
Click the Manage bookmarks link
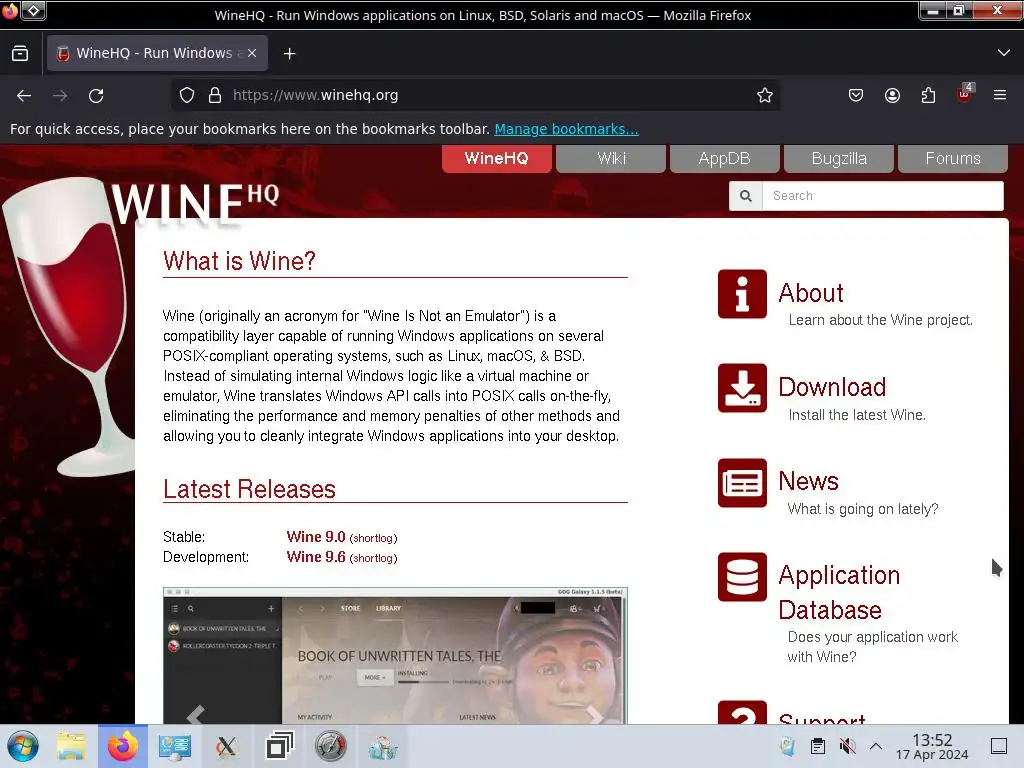566,129
